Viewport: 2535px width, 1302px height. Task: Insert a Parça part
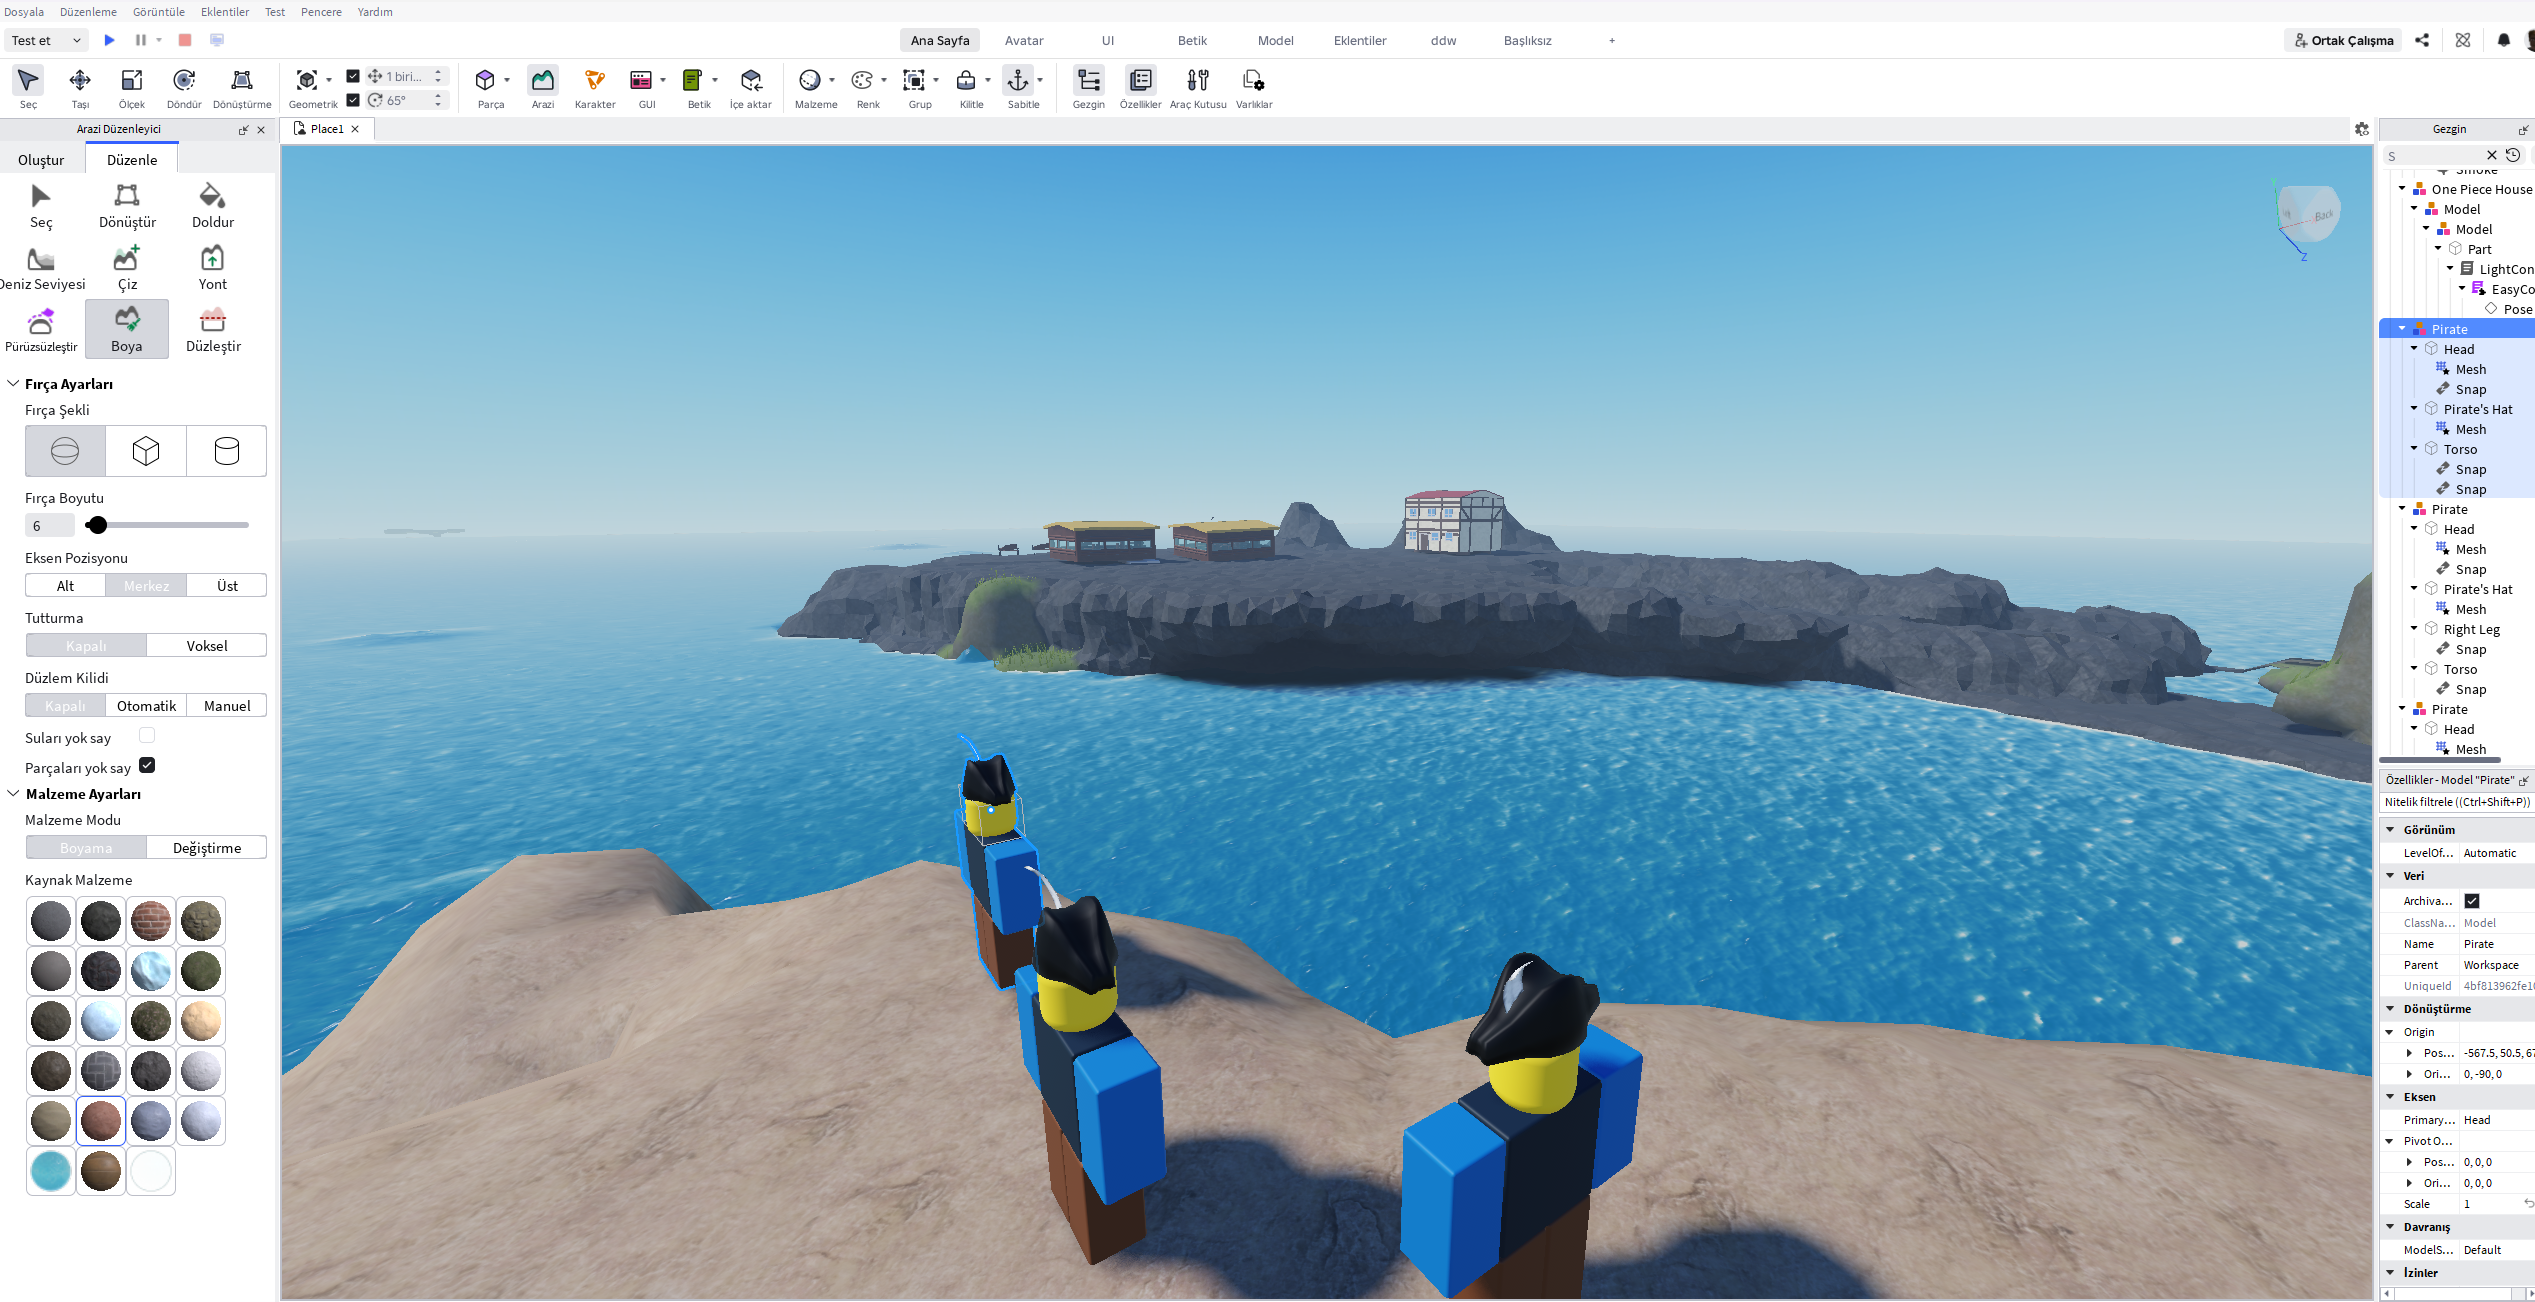[486, 87]
